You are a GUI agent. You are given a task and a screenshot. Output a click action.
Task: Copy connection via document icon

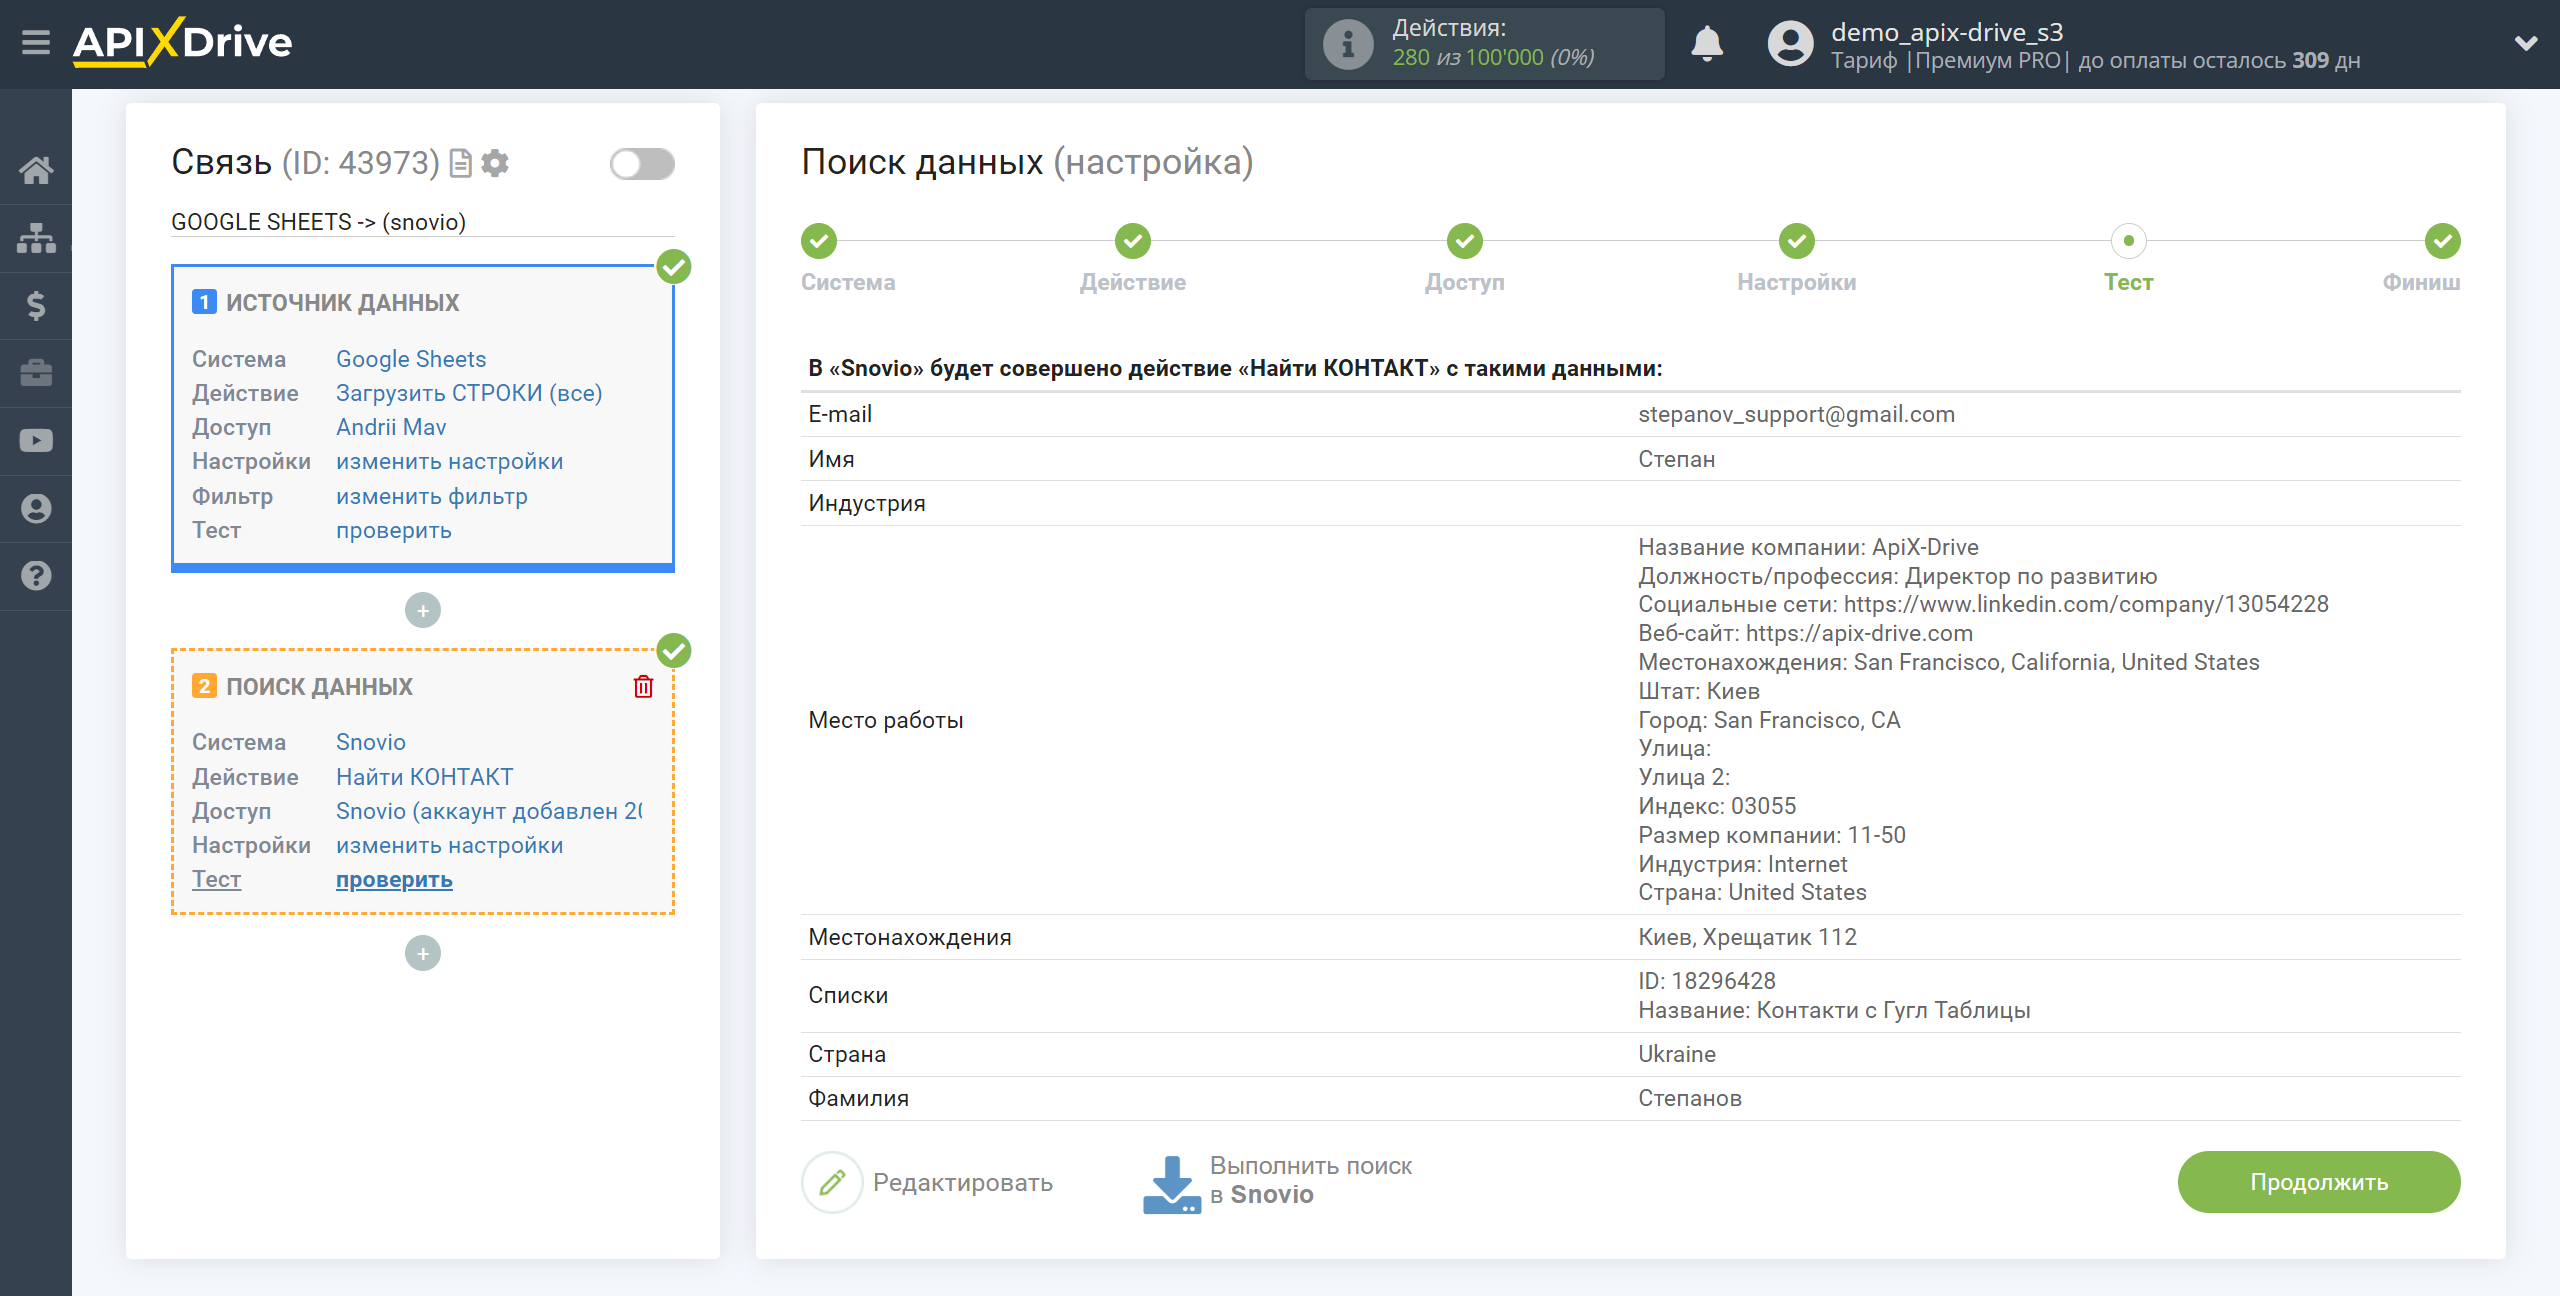461,163
